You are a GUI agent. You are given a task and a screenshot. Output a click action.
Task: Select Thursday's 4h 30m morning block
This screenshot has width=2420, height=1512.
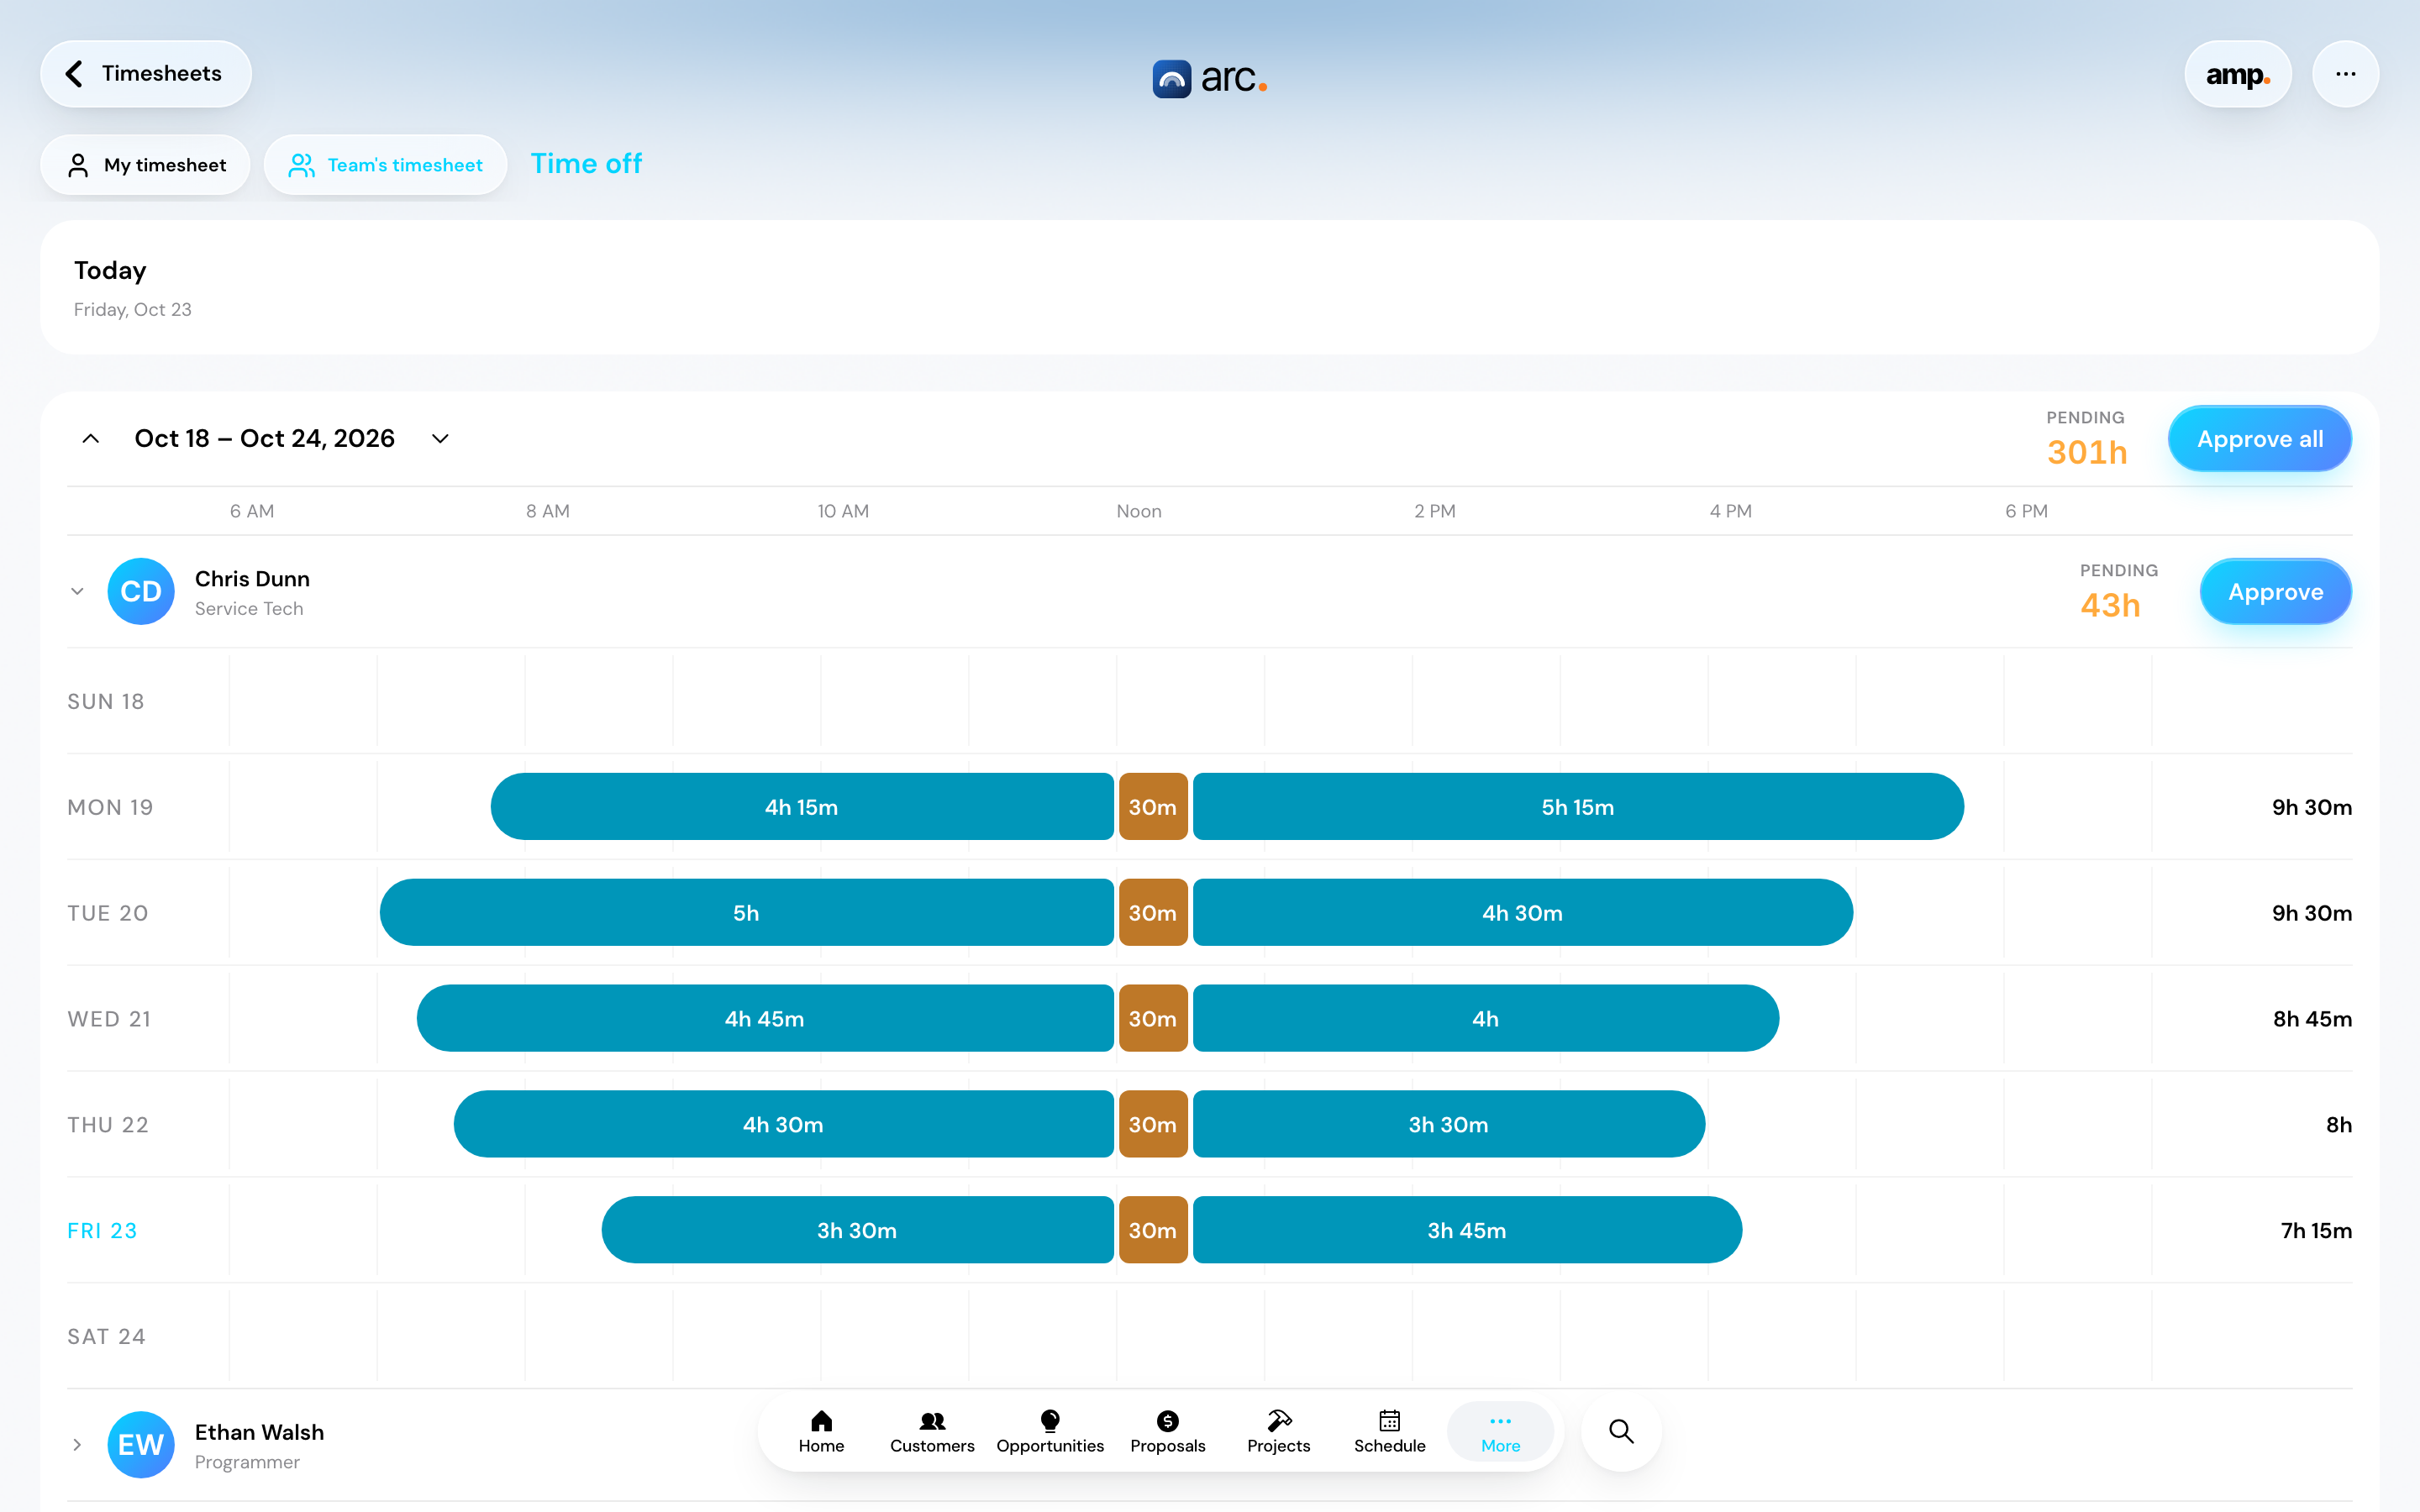[783, 1125]
